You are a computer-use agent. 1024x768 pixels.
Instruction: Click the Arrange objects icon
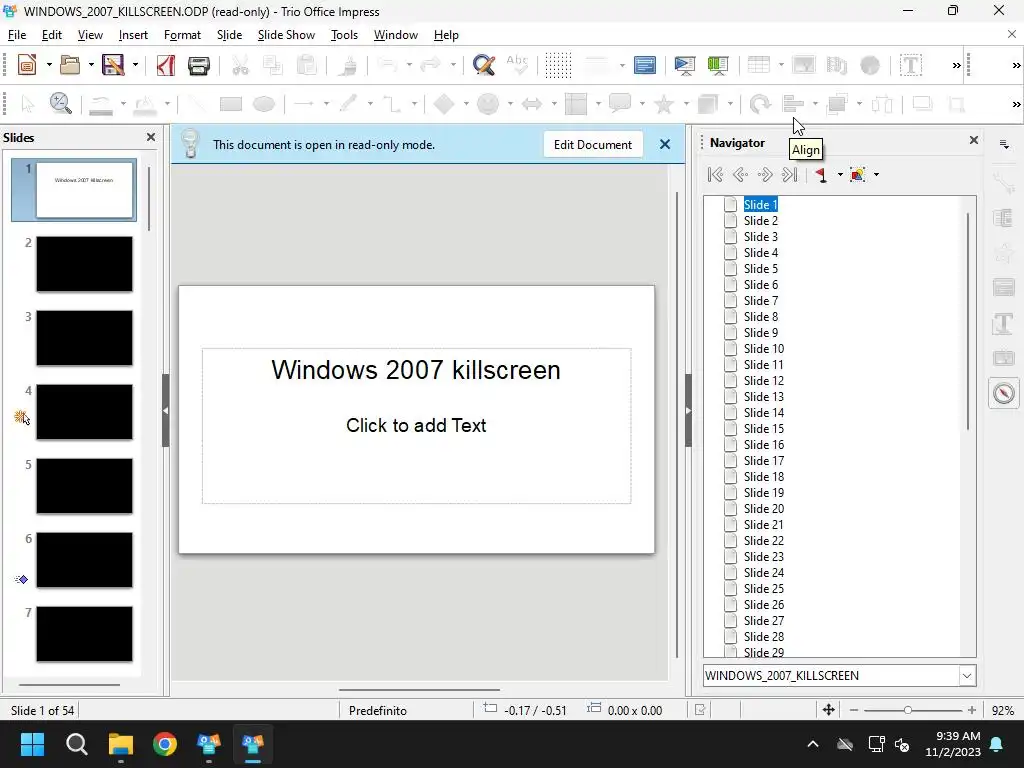(x=837, y=104)
